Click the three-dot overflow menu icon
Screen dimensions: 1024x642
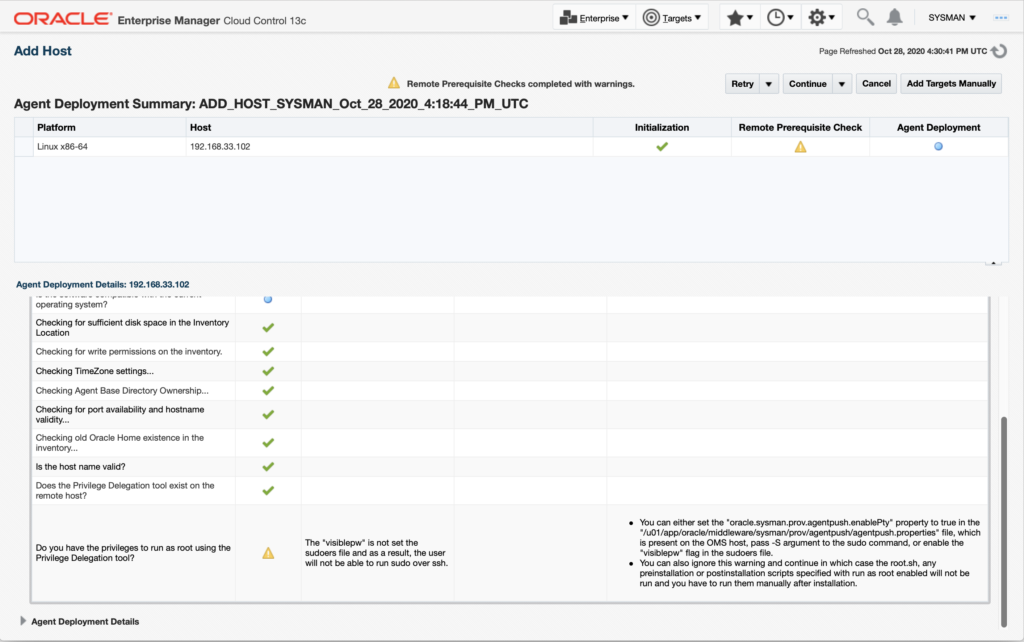pos(1000,18)
